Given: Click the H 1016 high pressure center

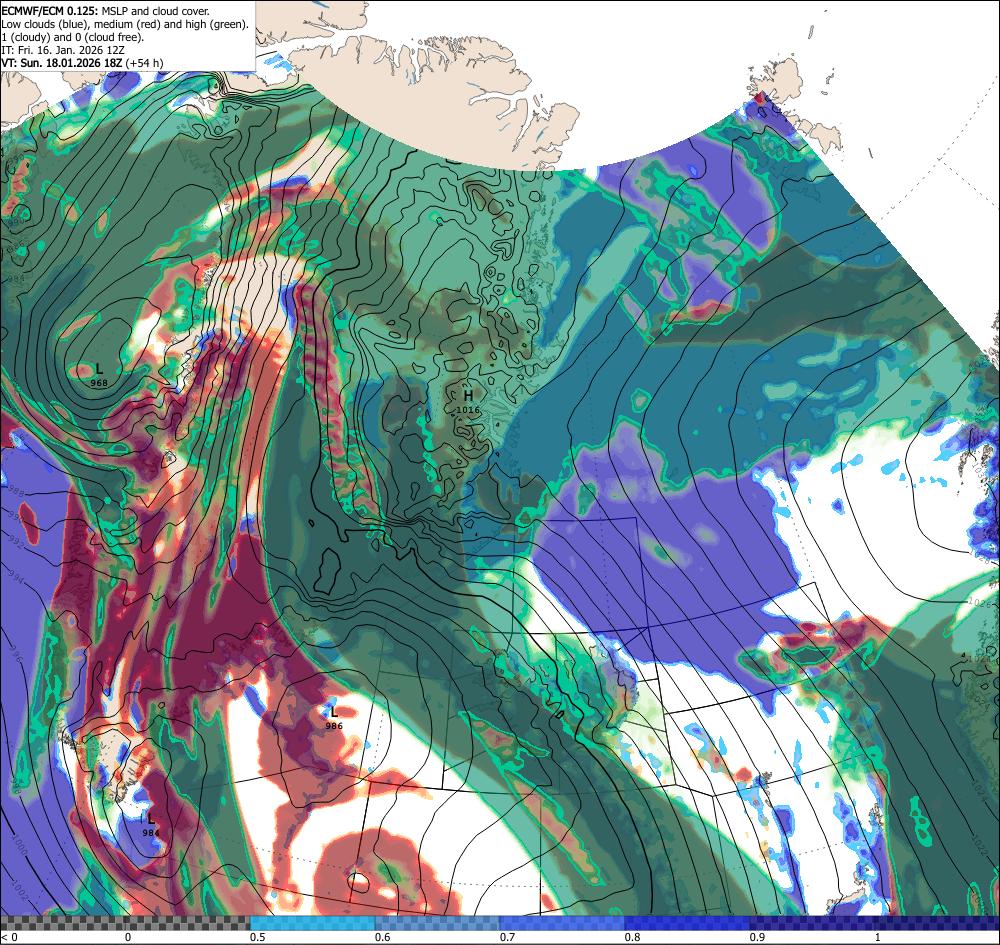Looking at the screenshot, I should point(468,401).
